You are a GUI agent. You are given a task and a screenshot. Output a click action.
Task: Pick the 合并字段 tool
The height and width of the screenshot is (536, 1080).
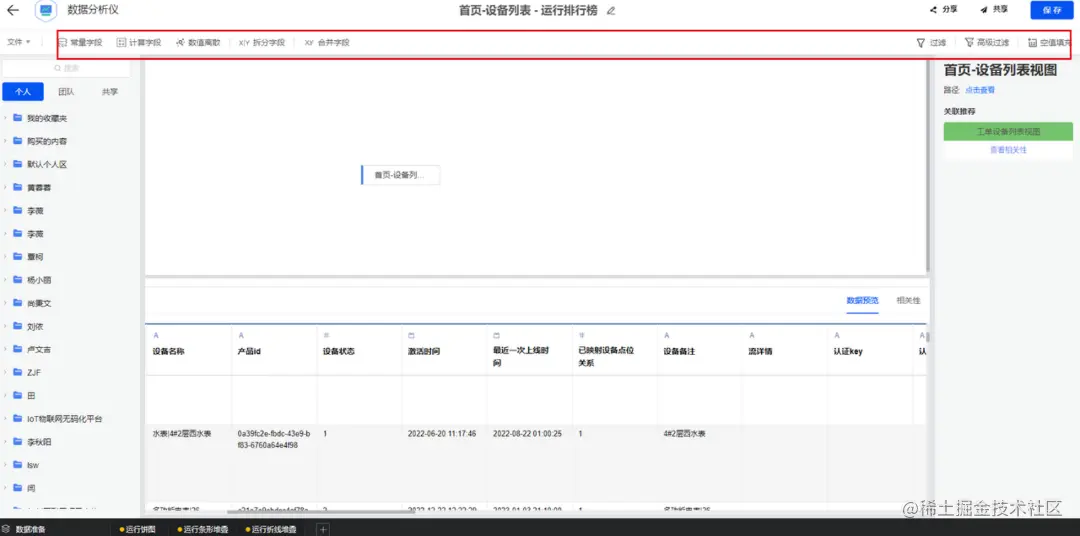pyautogui.click(x=327, y=42)
